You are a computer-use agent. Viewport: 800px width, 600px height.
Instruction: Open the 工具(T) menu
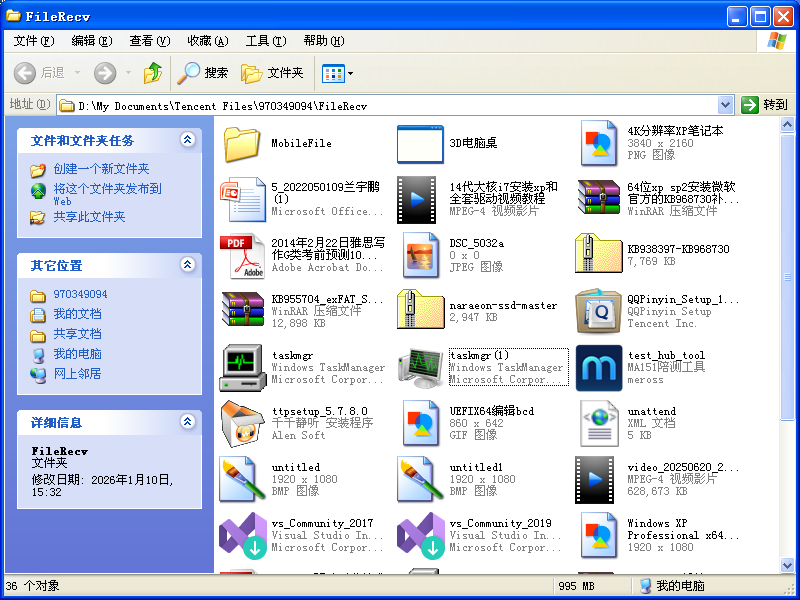[265, 41]
